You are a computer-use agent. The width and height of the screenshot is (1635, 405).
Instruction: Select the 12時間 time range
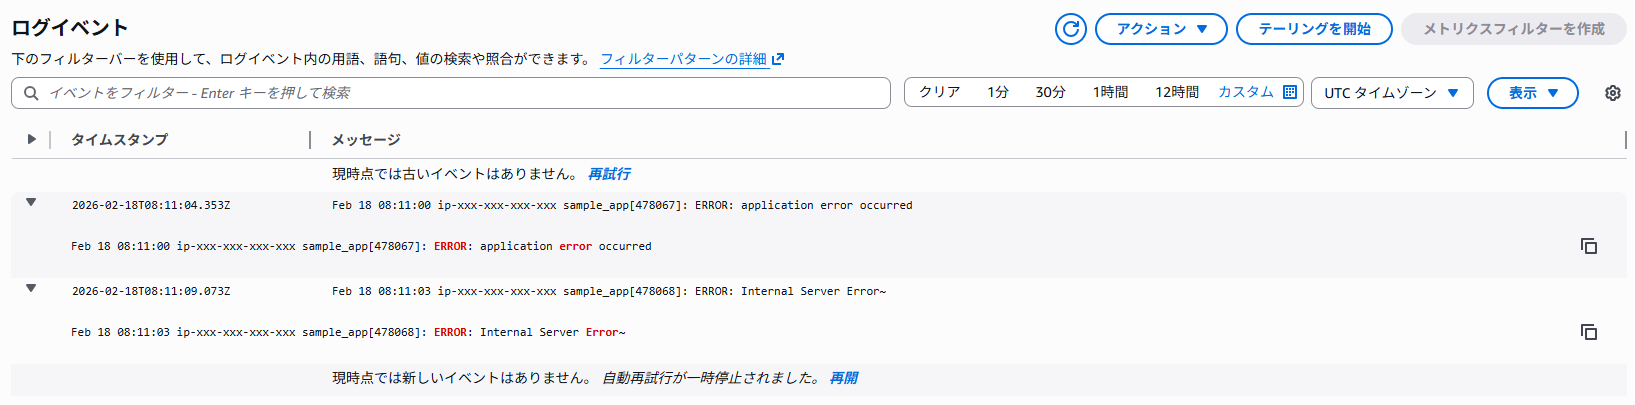point(1176,92)
